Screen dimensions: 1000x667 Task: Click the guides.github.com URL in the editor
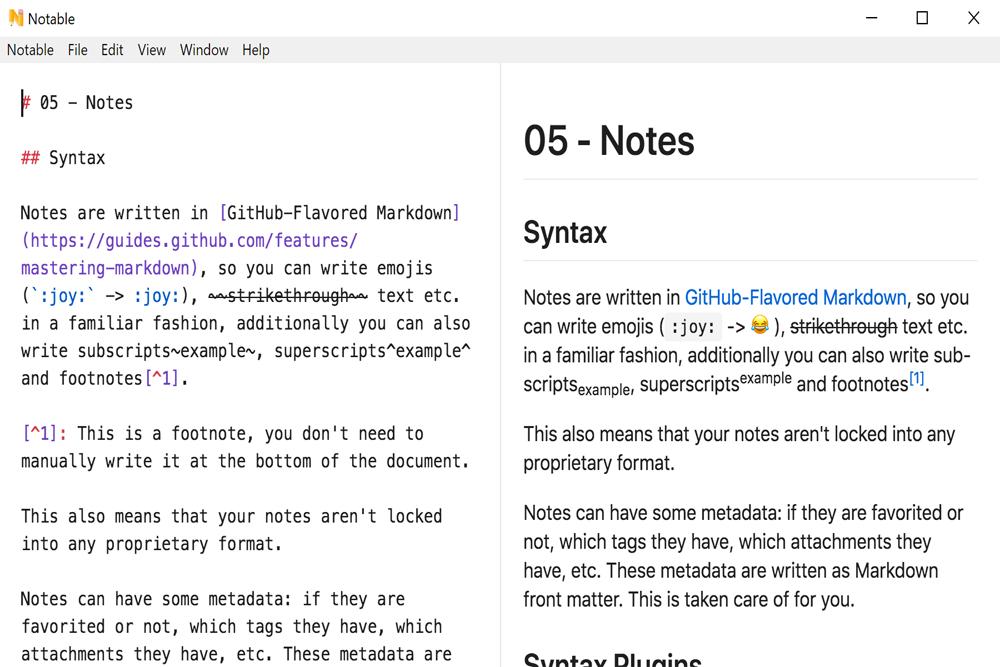190,241
